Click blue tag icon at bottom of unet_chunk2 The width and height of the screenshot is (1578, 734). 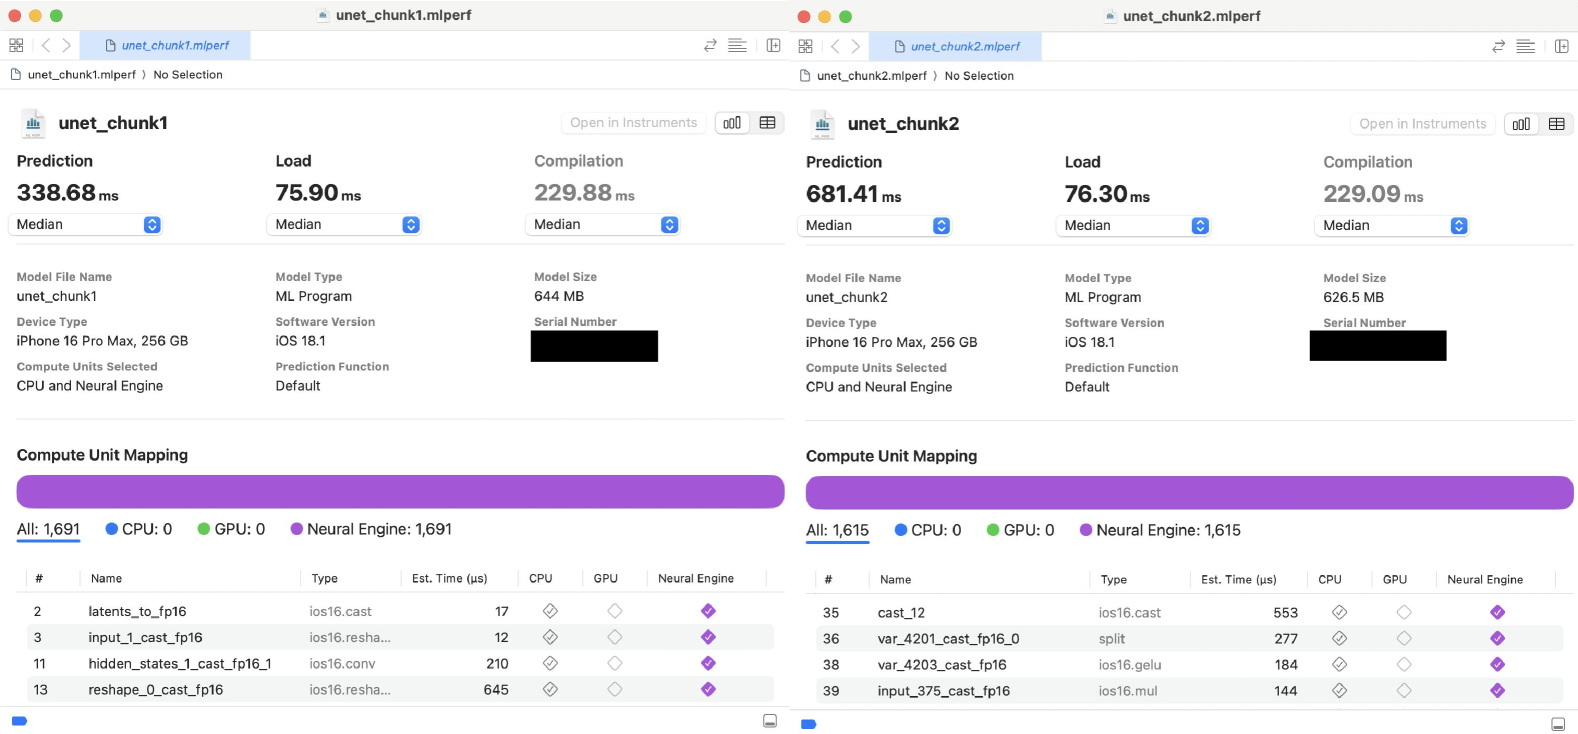tap(809, 723)
